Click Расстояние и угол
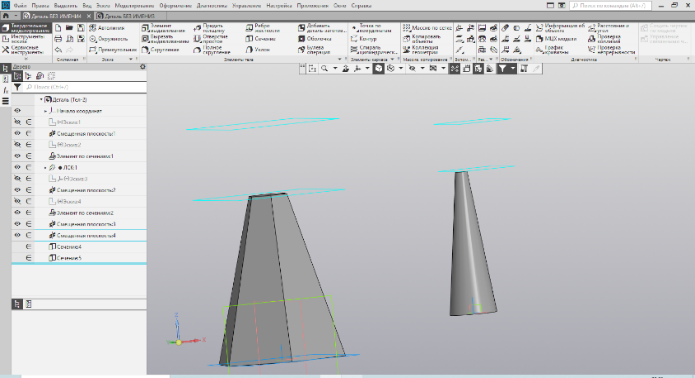This screenshot has width=695, height=378. tap(608, 28)
